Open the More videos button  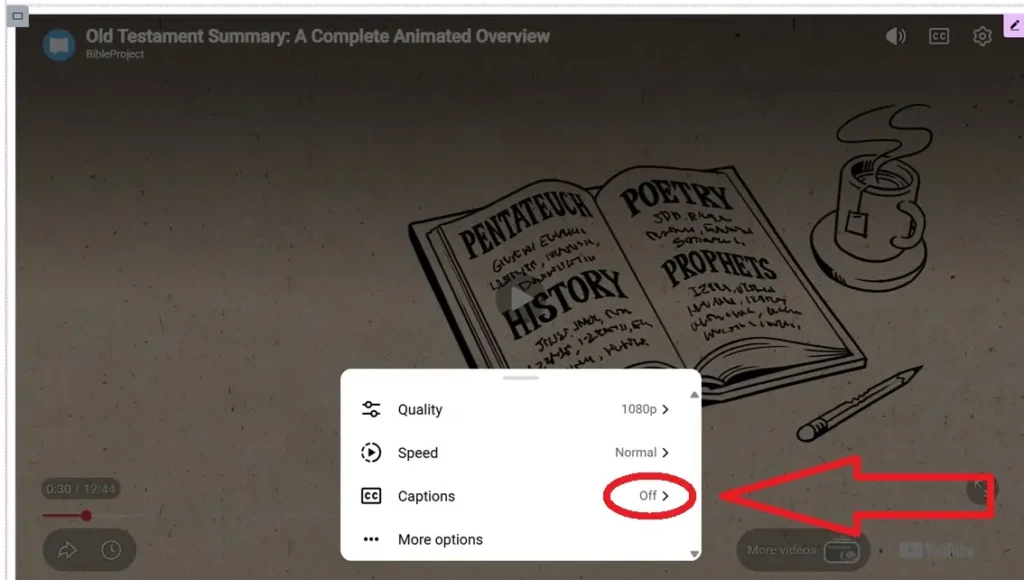click(x=803, y=550)
